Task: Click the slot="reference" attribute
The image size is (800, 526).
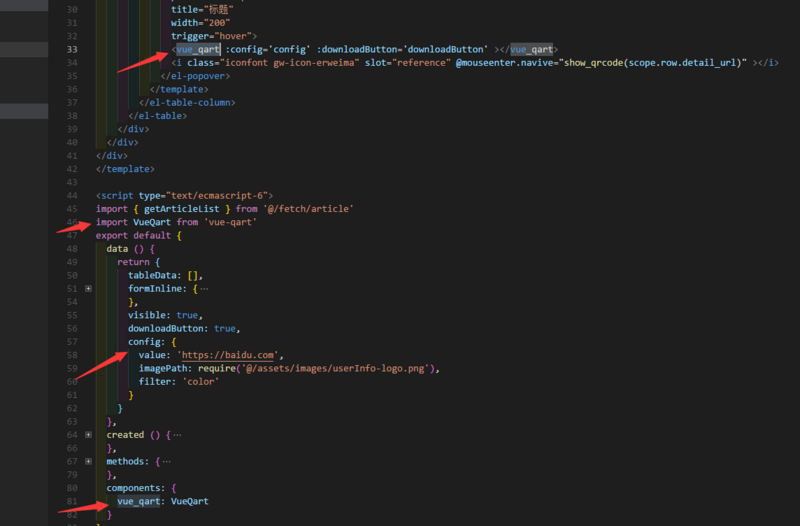Action: tap(408, 63)
